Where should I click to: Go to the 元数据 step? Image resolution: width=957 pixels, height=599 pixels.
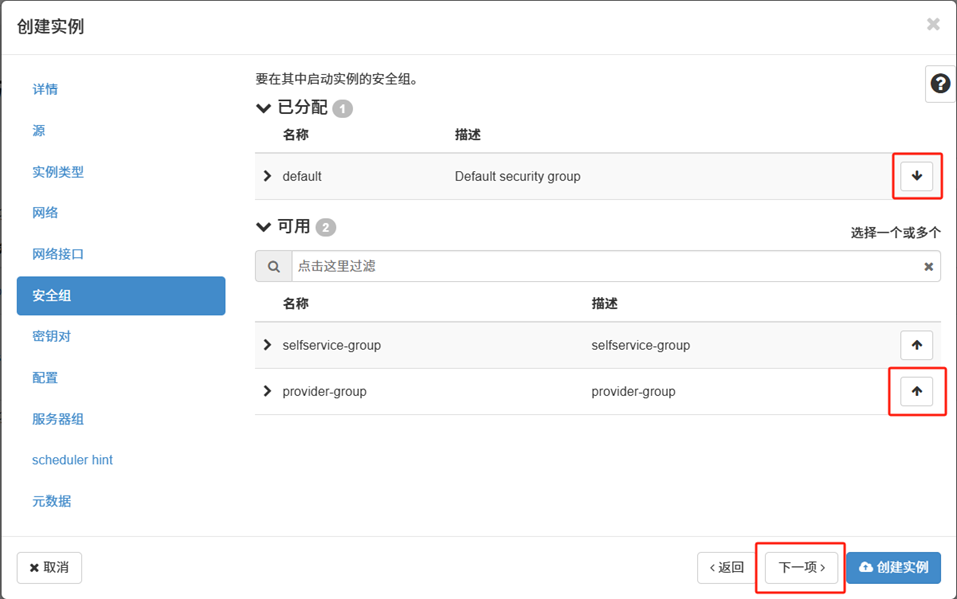[x=51, y=501]
